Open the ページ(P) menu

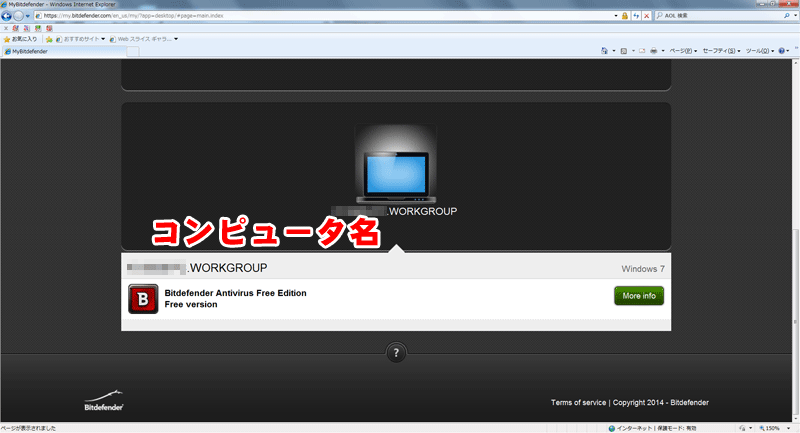coord(683,51)
